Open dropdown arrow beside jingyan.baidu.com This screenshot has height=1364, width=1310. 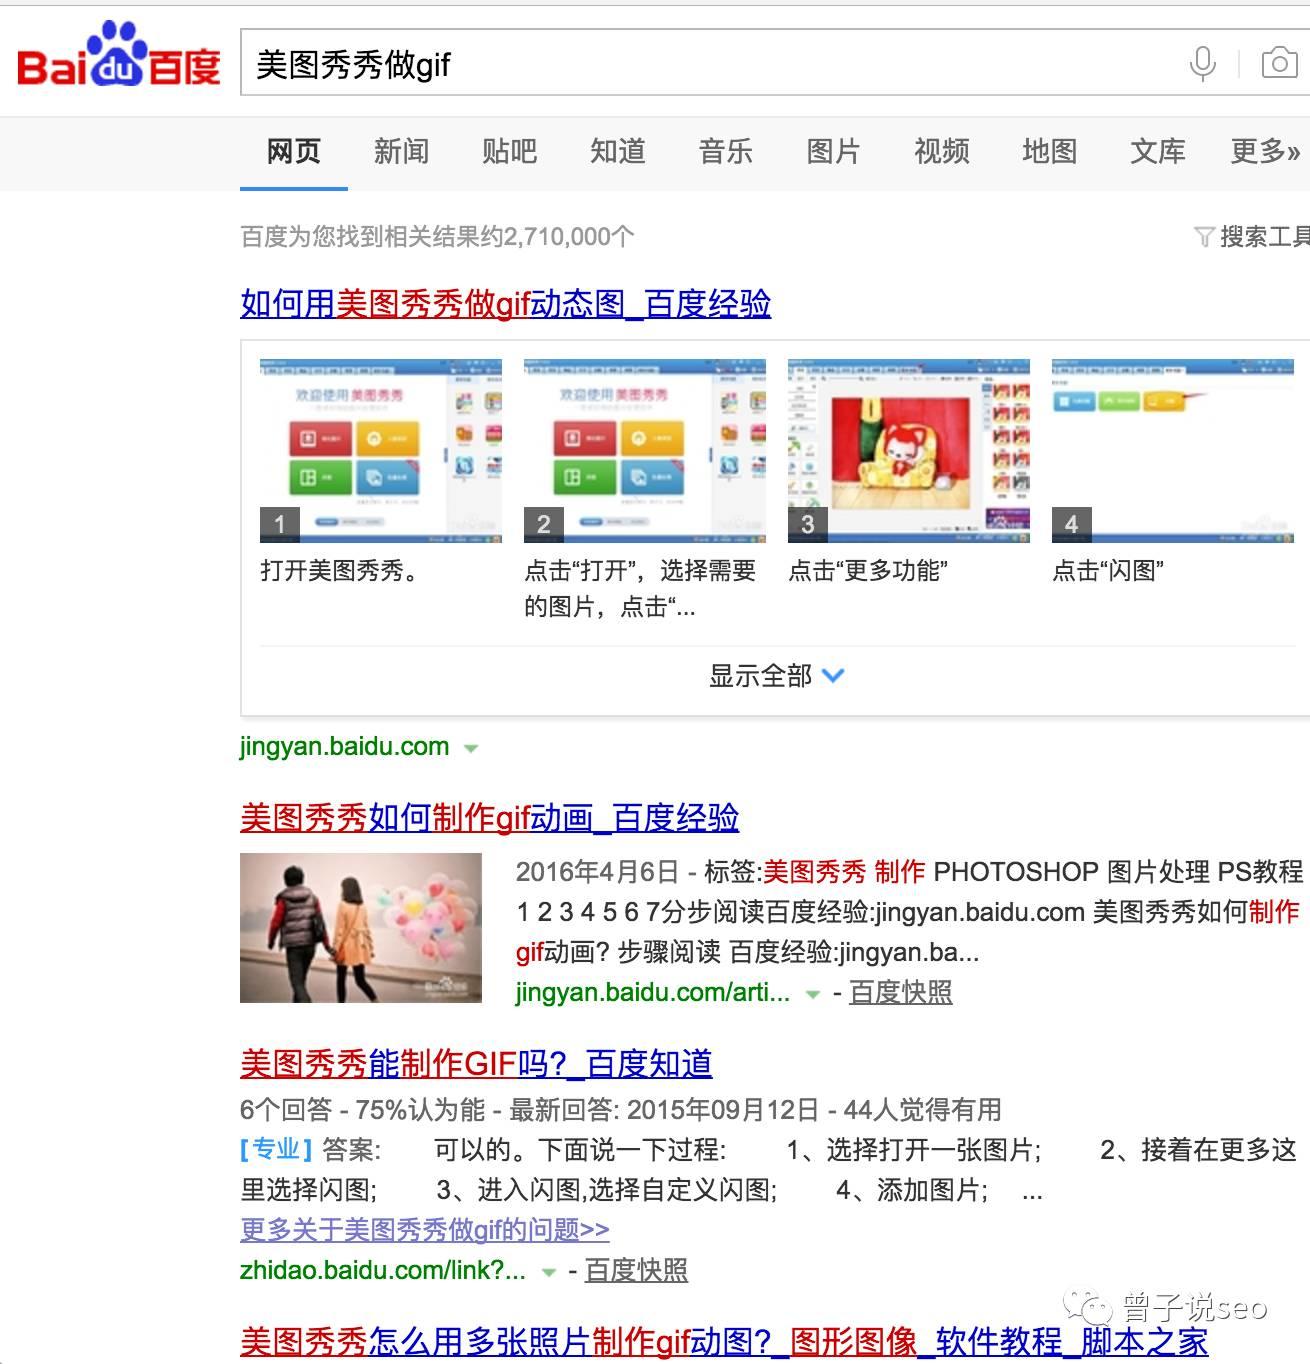click(471, 748)
